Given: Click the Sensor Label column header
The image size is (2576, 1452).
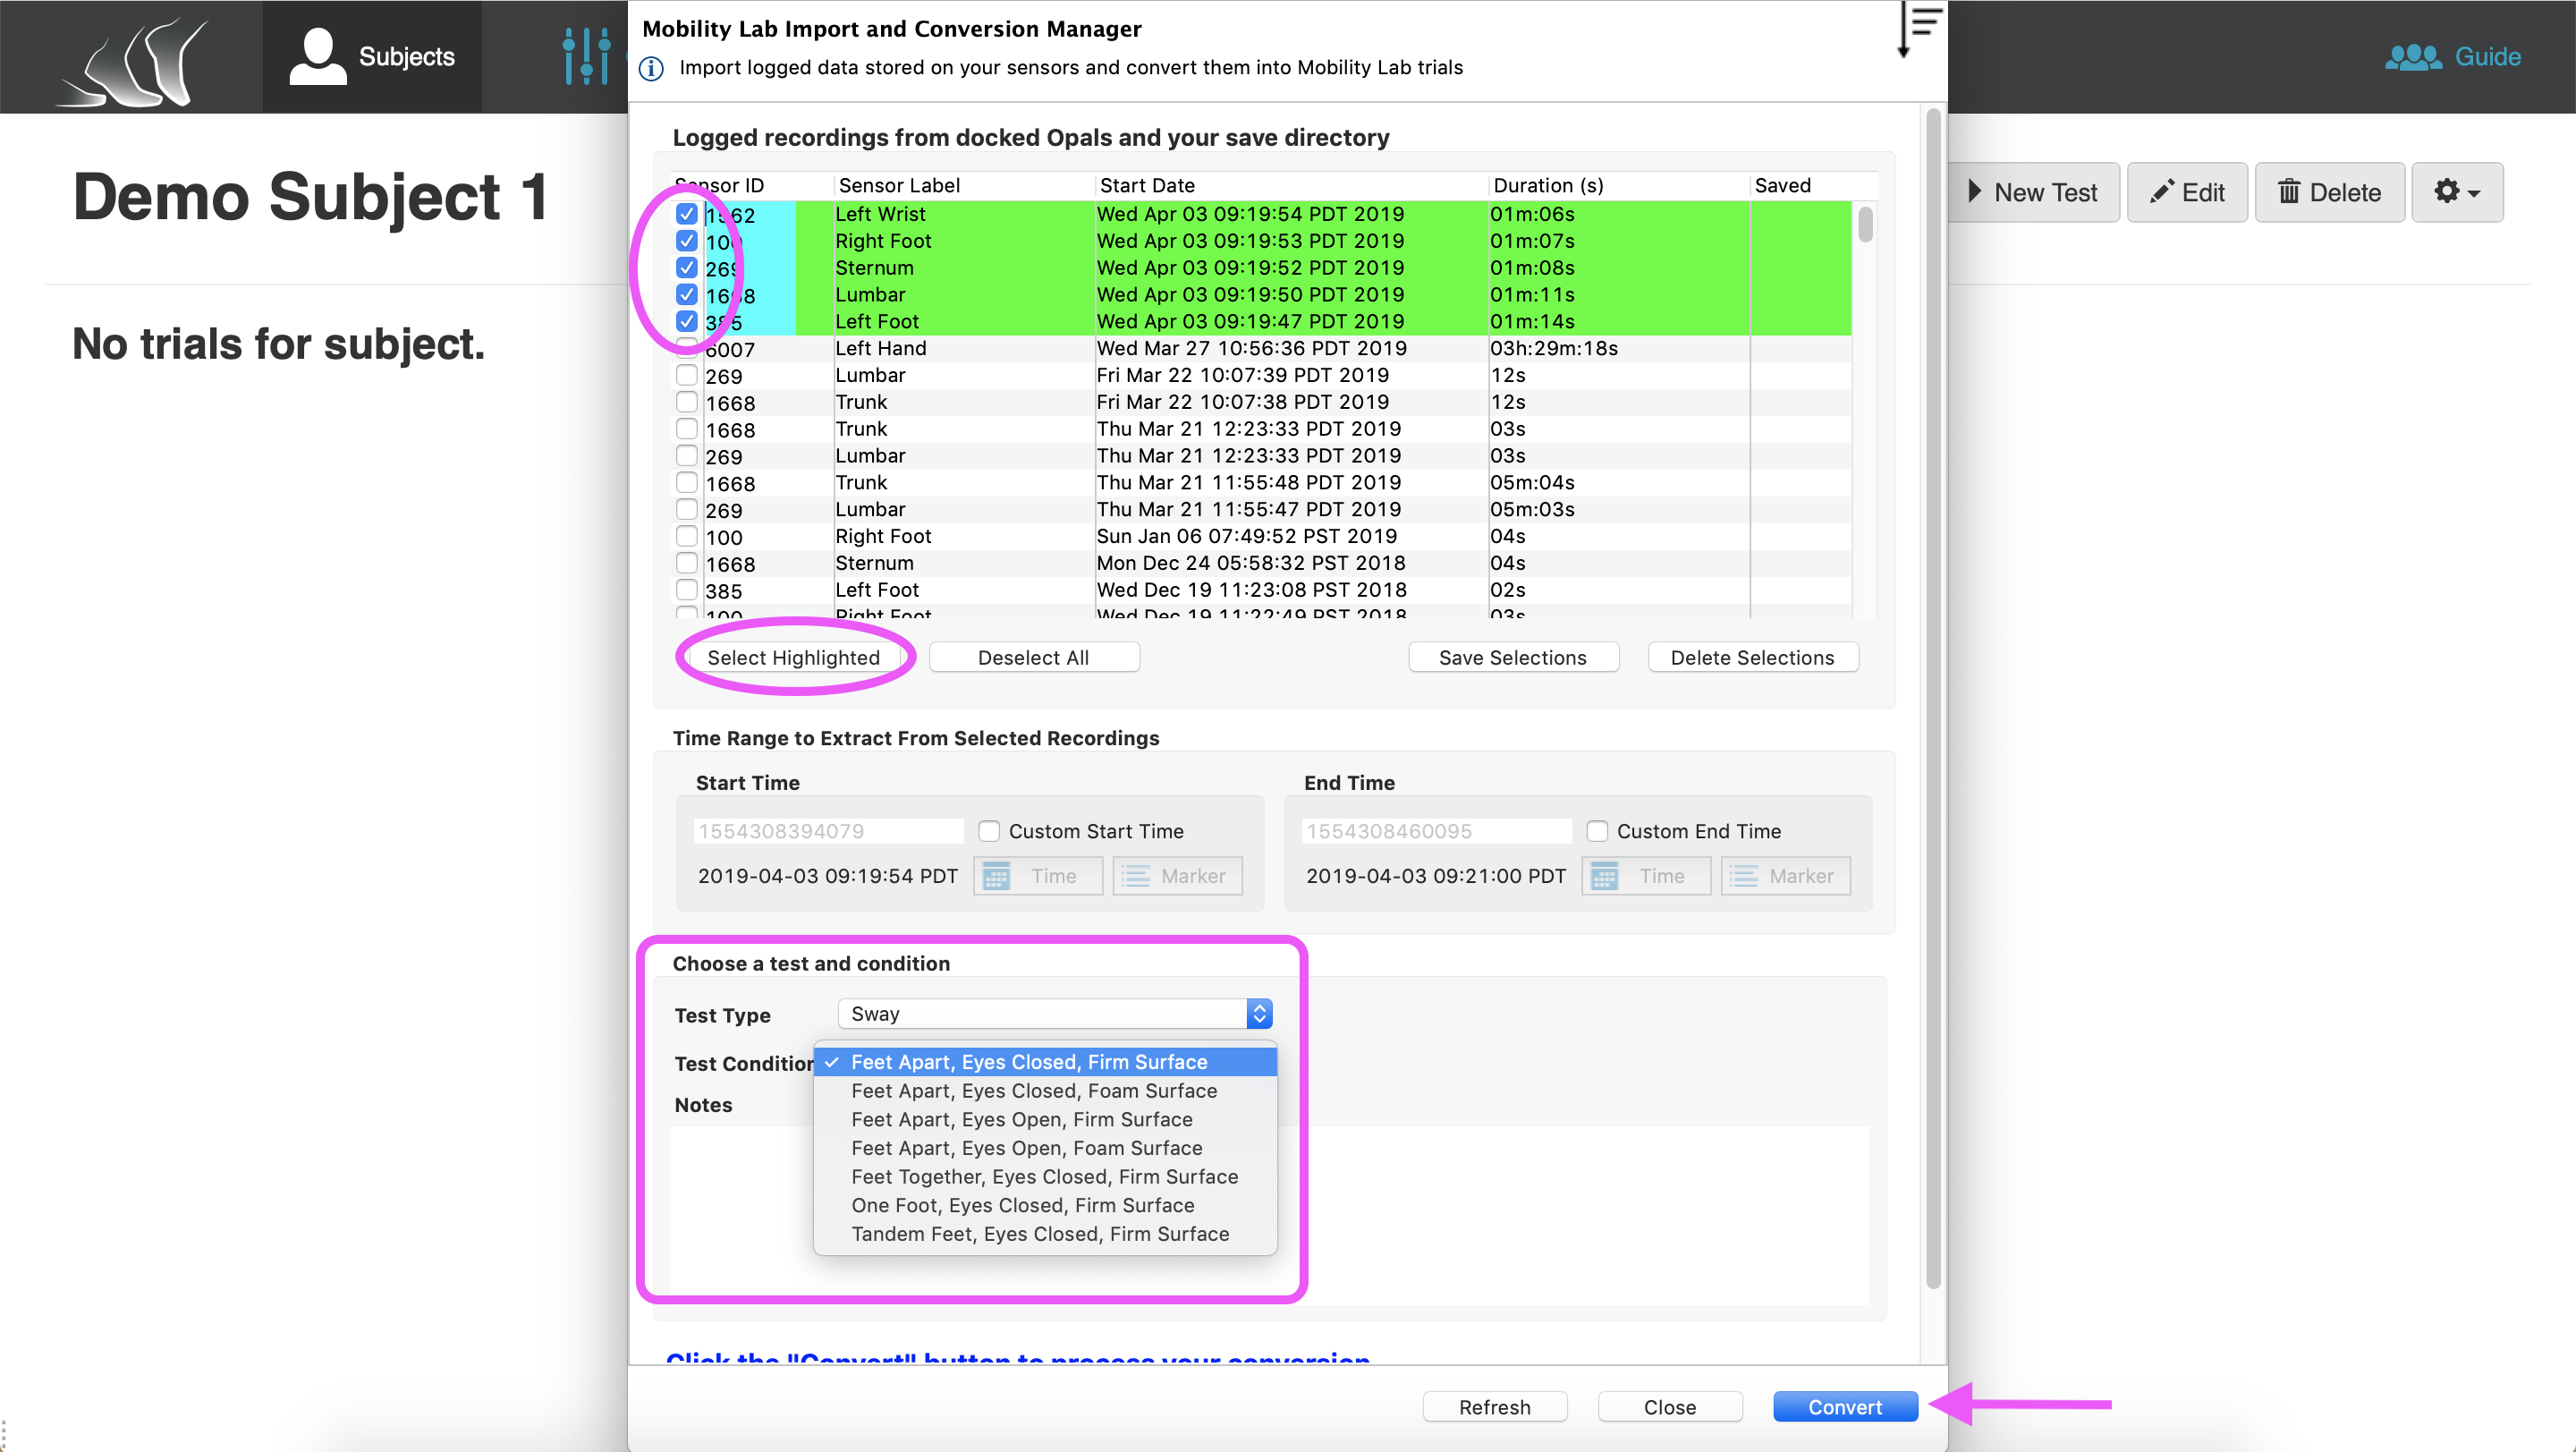Looking at the screenshot, I should pos(963,185).
